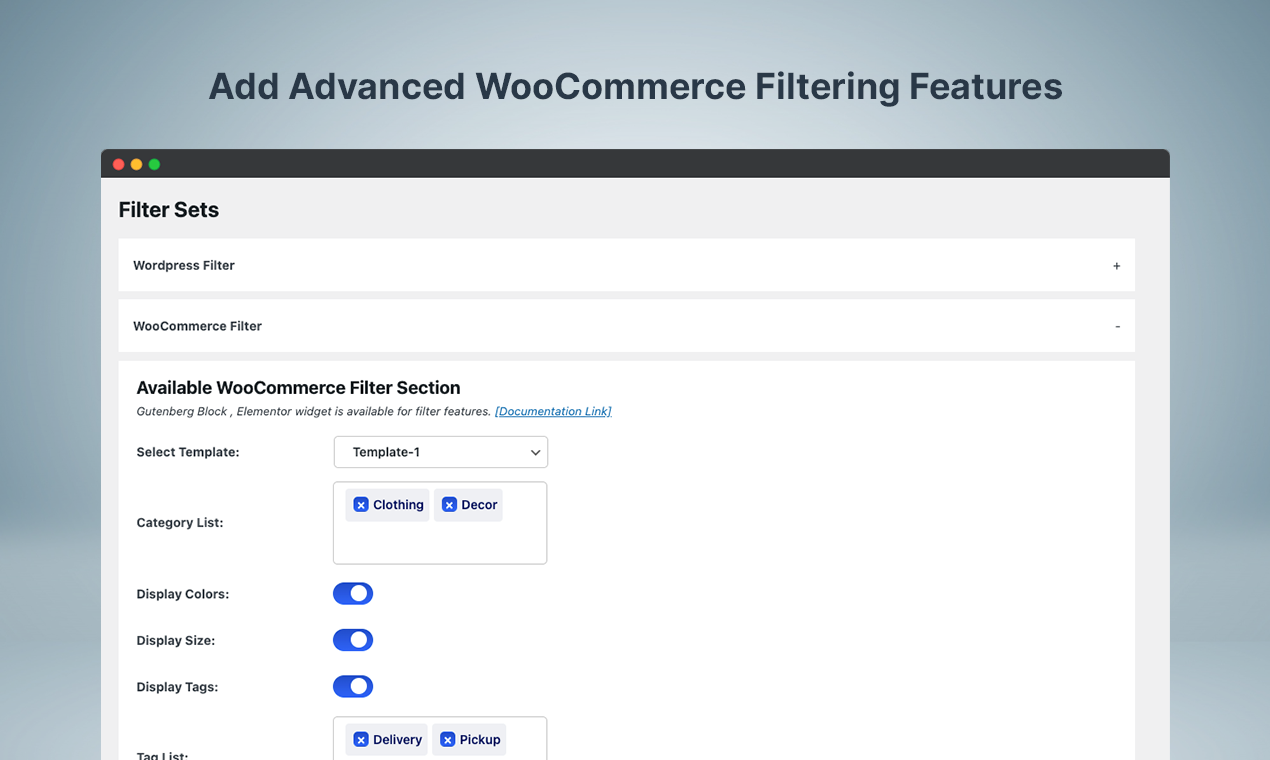Toggle the Display Size switch

pyautogui.click(x=353, y=640)
